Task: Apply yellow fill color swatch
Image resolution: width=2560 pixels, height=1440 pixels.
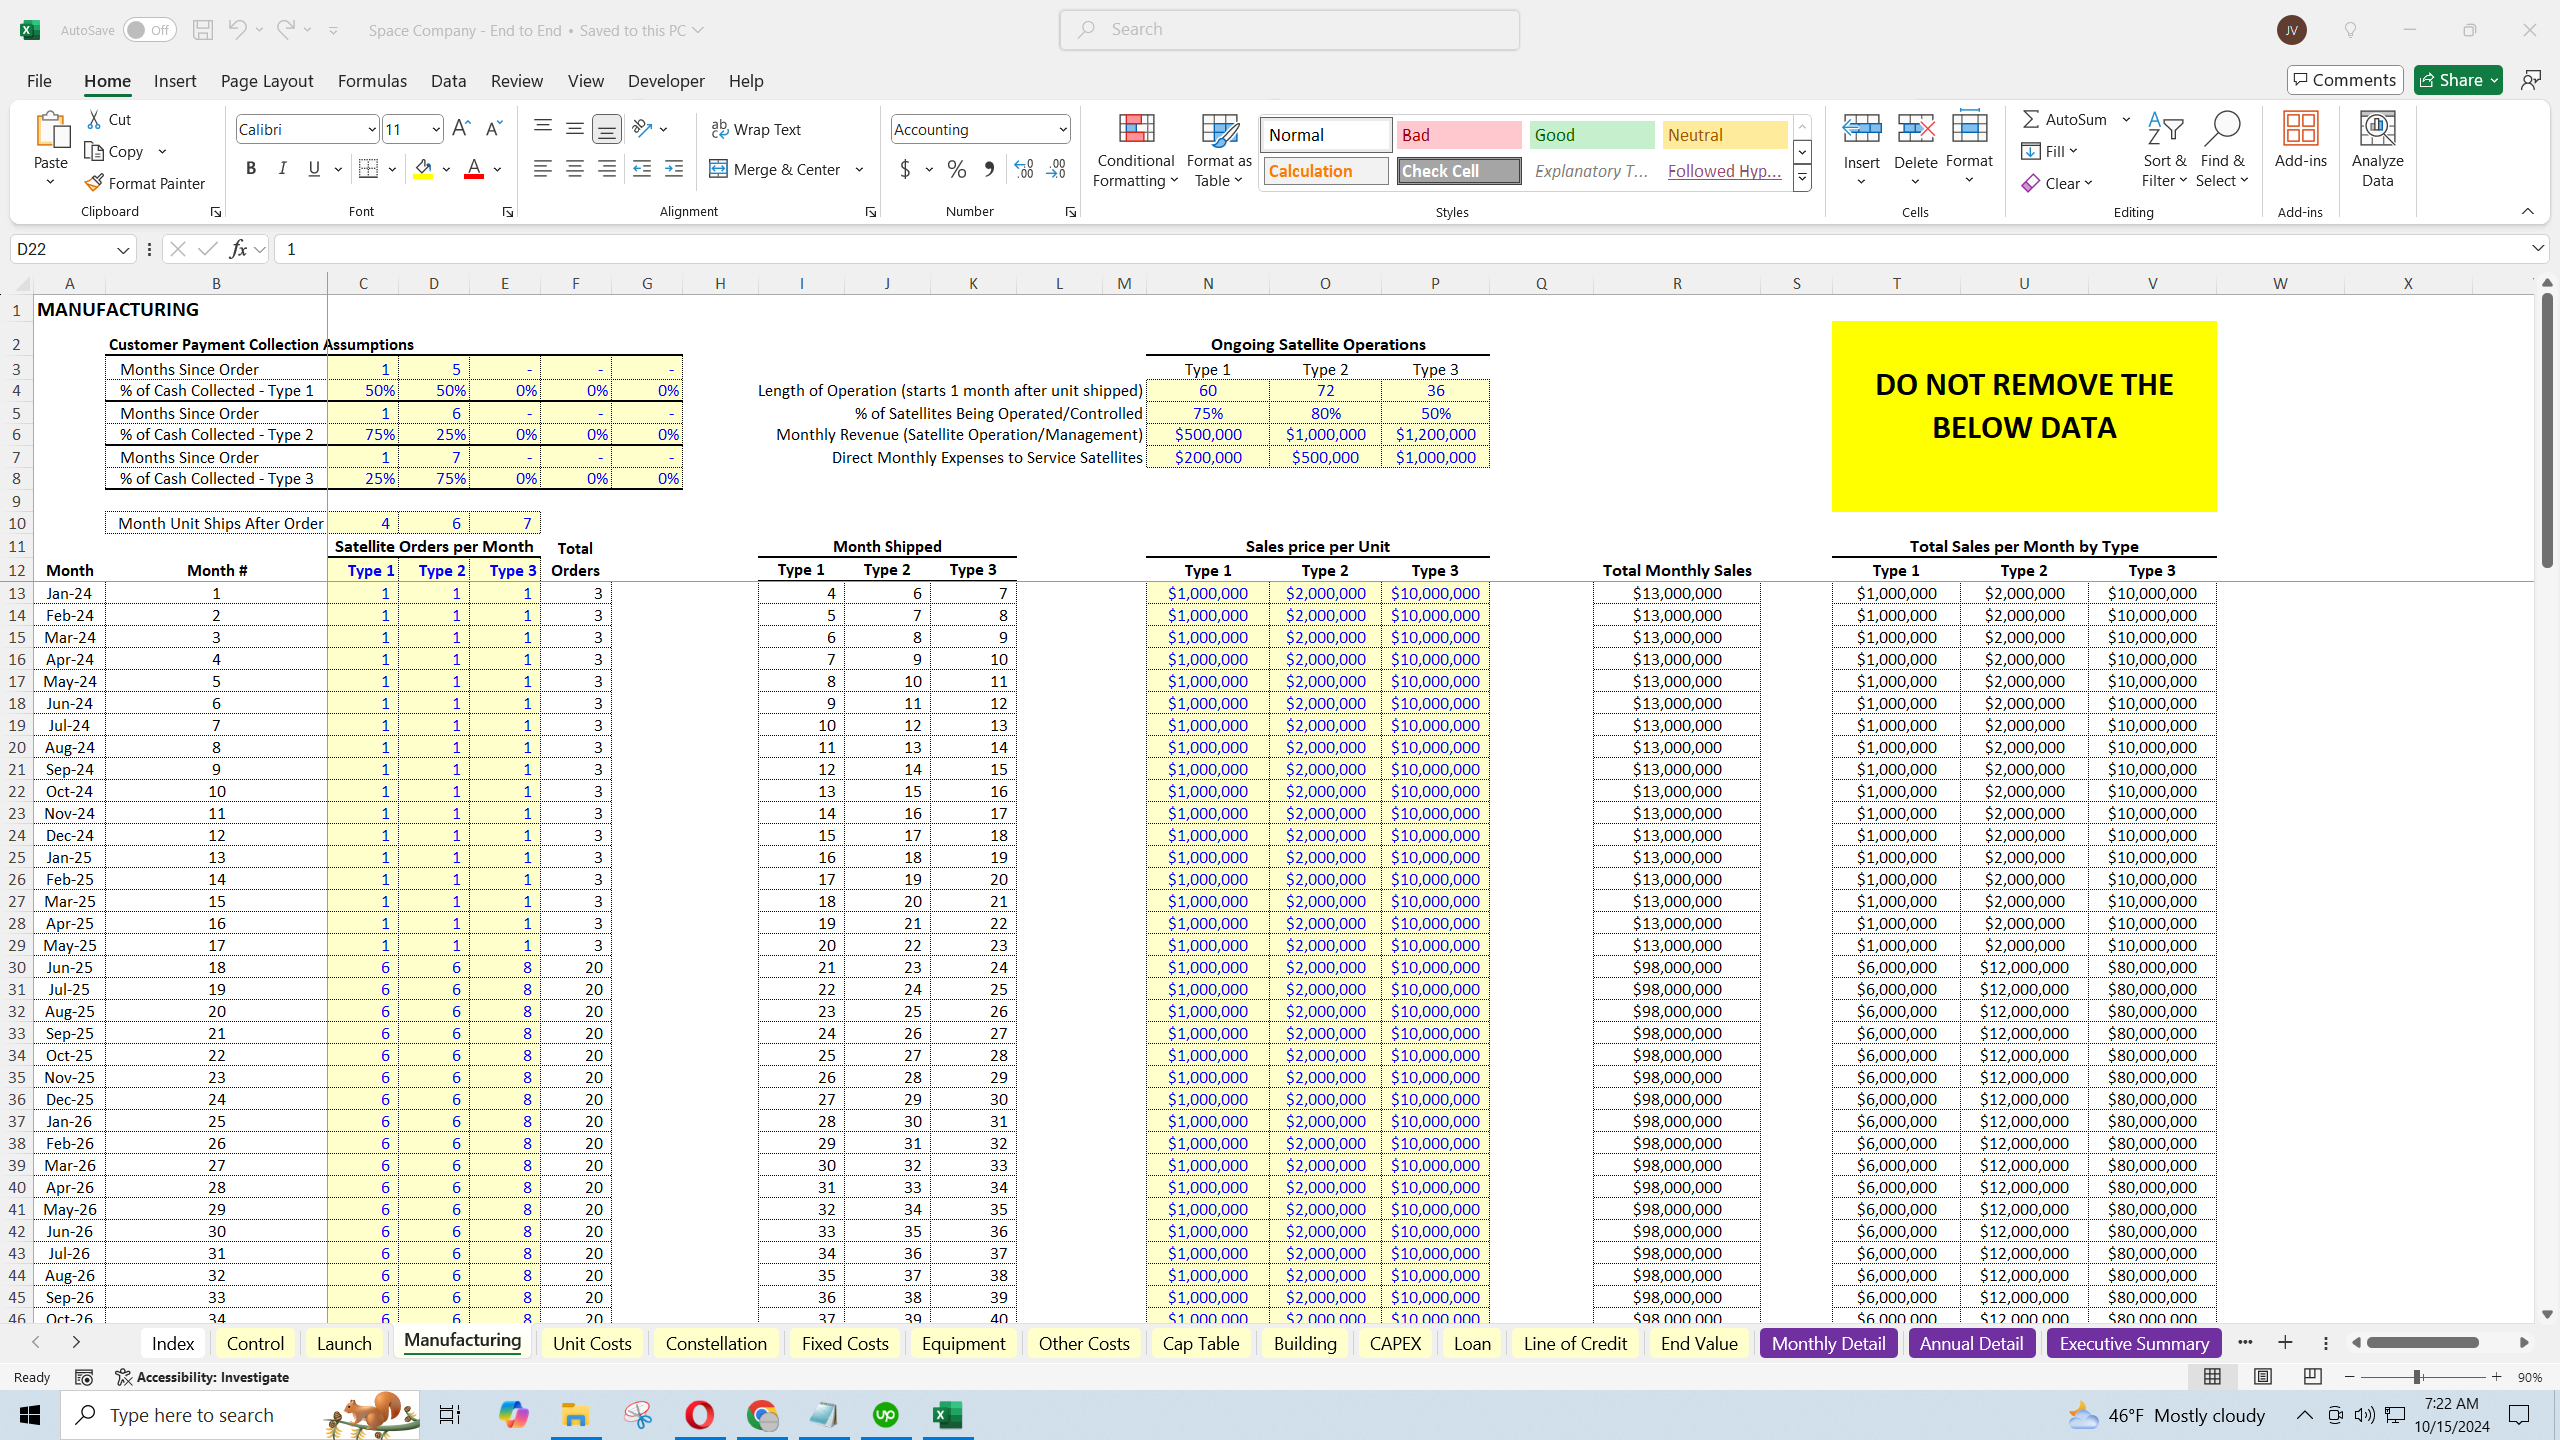Action: [x=424, y=169]
